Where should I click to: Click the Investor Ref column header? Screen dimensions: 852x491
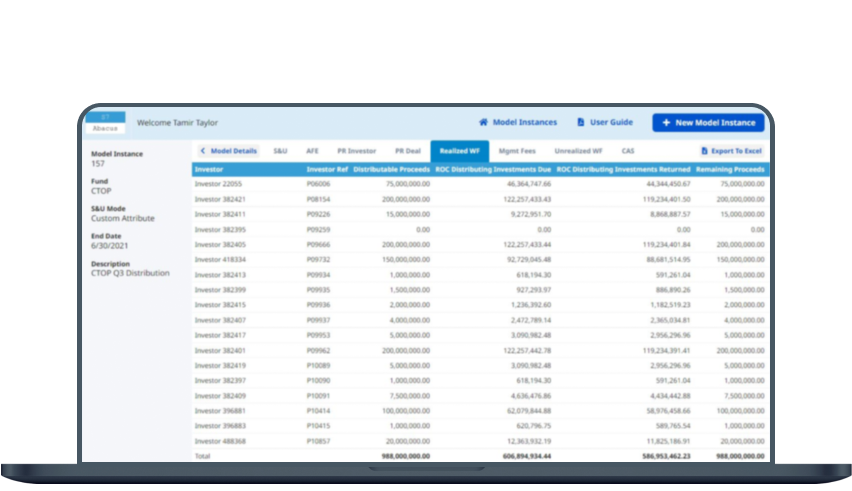(327, 169)
